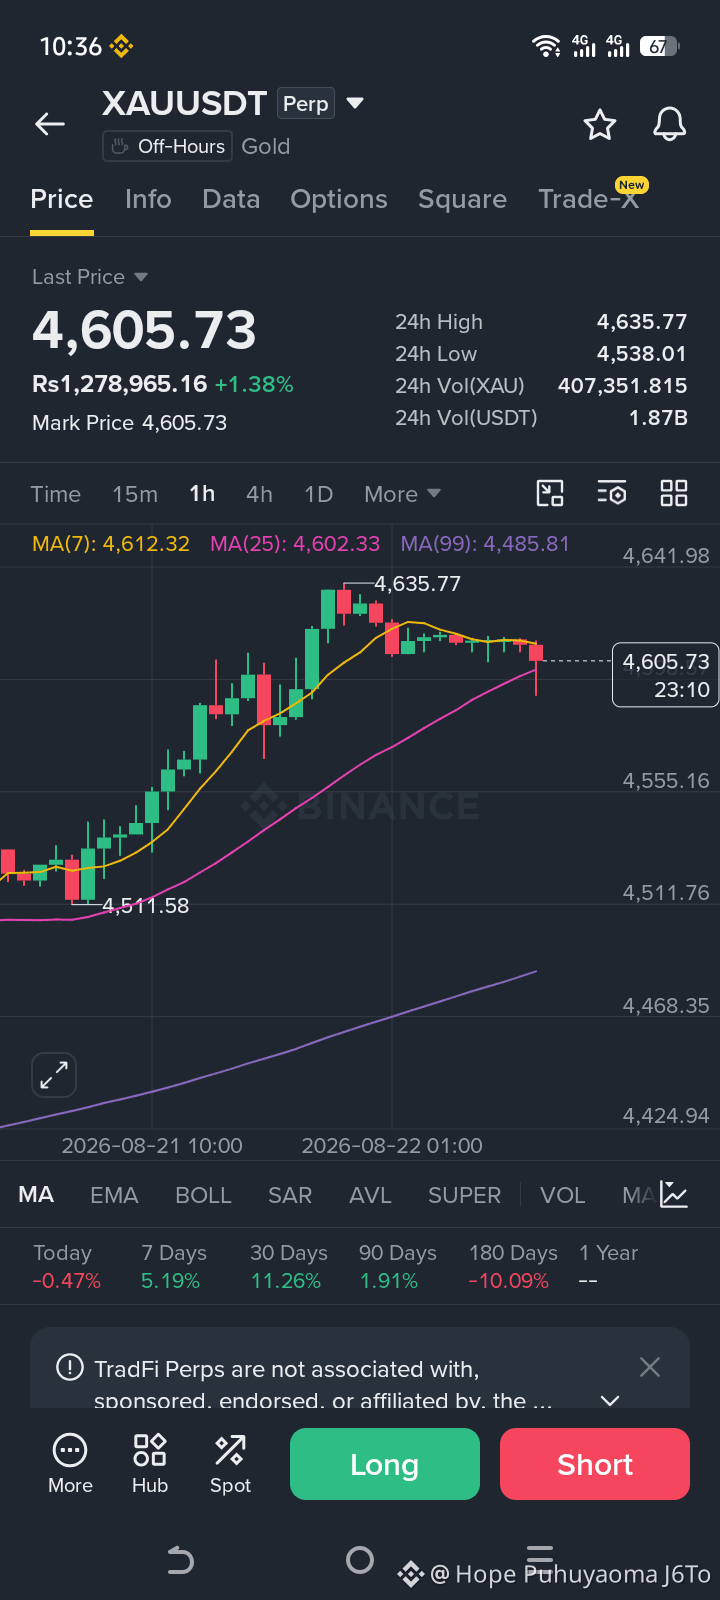This screenshot has width=720, height=1600.
Task: Tap the 24h High value 4,635.77
Action: click(x=642, y=321)
